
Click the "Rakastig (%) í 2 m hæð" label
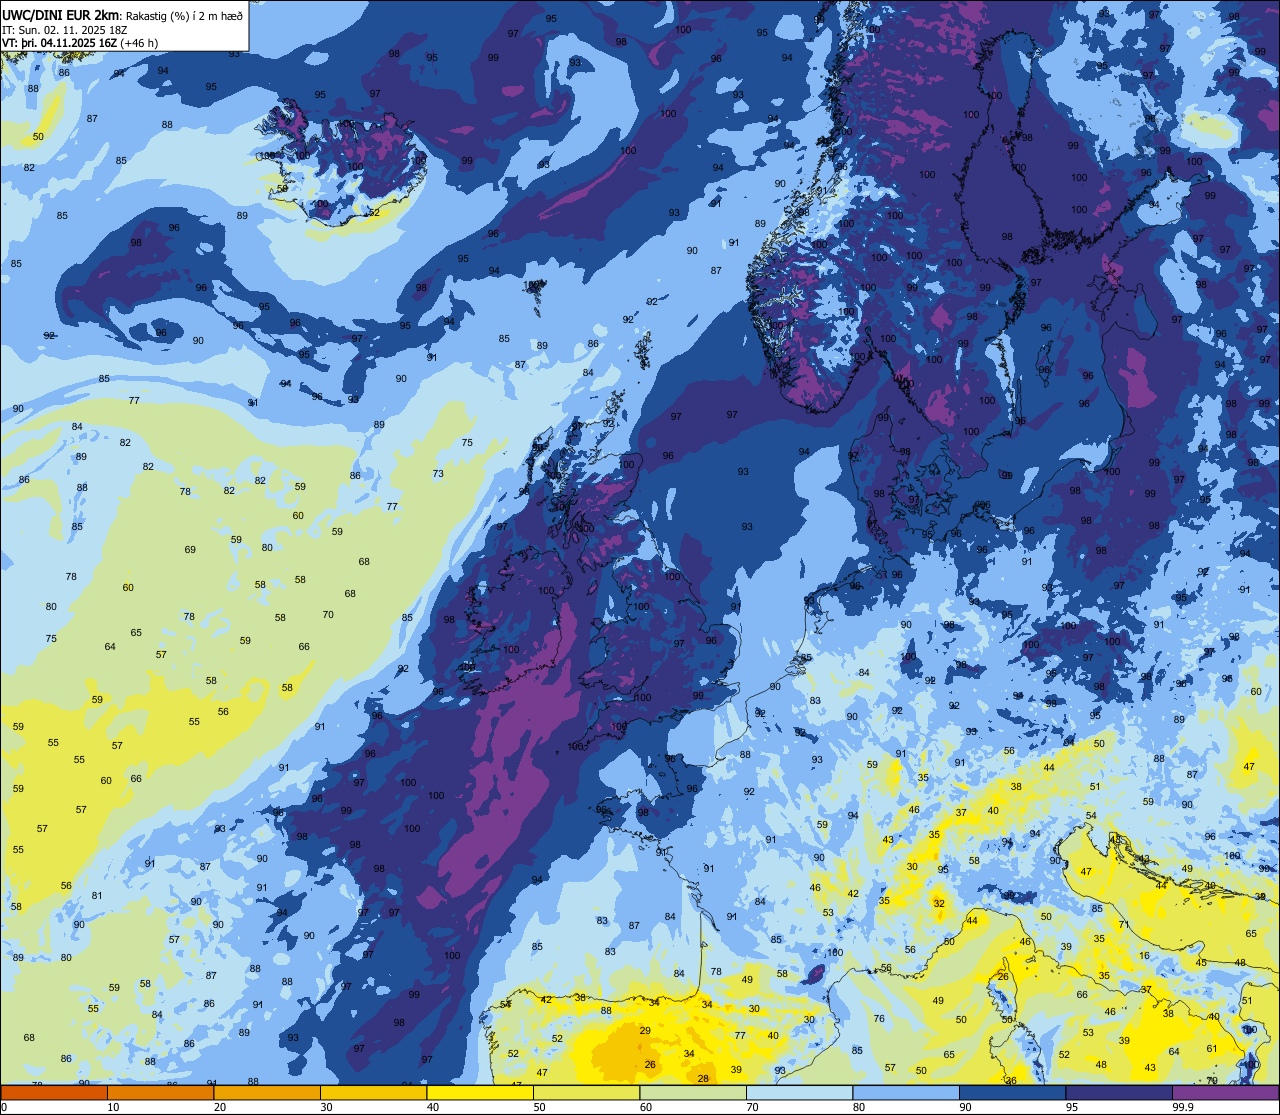coord(185,16)
